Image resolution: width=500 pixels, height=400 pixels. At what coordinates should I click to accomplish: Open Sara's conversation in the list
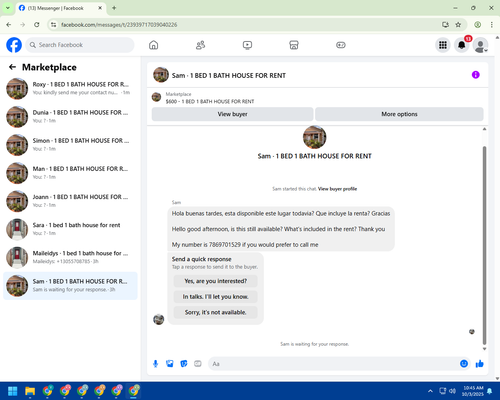70,229
